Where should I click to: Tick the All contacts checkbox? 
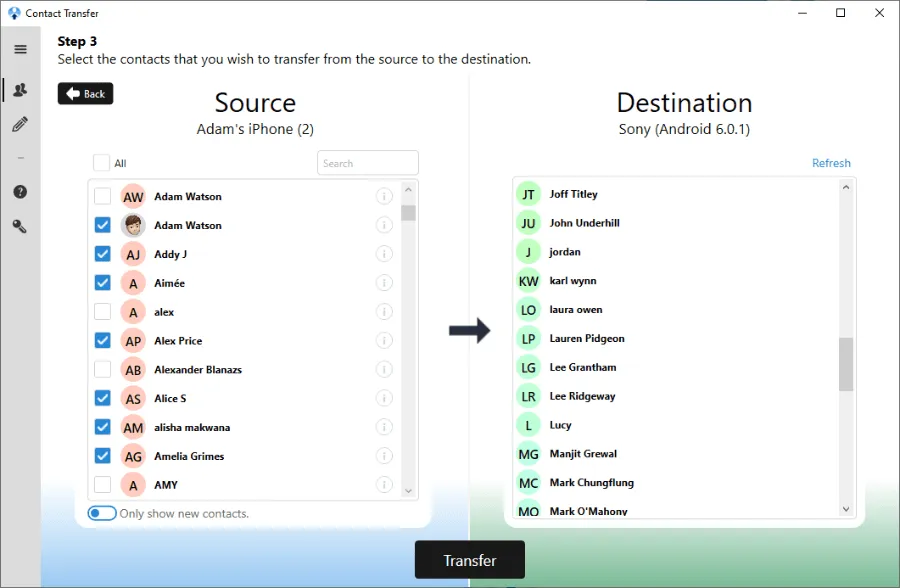102,163
